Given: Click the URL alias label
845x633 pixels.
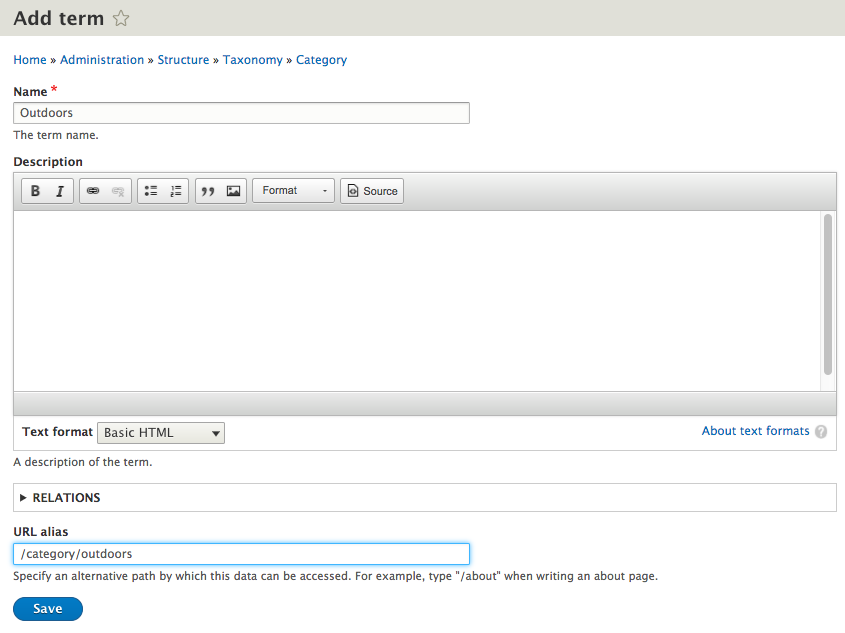Looking at the screenshot, I should point(41,532).
